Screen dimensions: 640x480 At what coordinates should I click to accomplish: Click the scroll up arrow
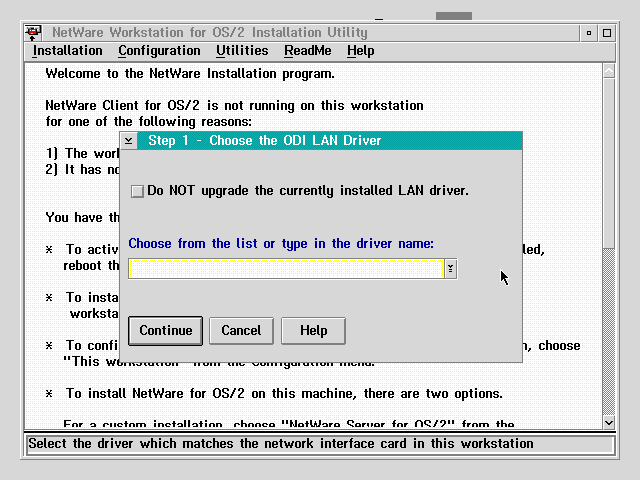click(609, 71)
